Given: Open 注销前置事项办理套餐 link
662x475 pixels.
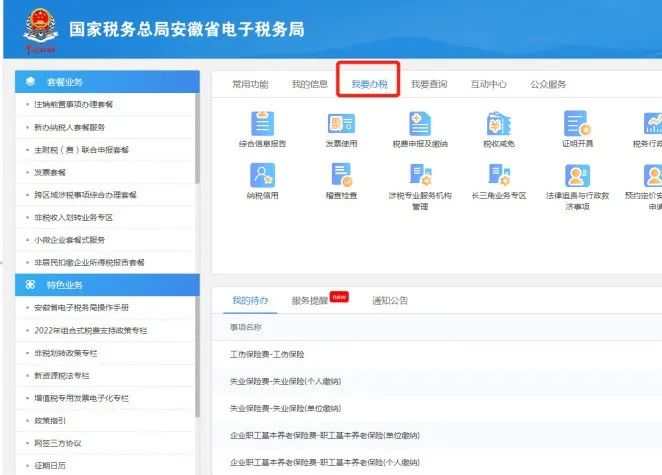Looking at the screenshot, I should (x=73, y=104).
